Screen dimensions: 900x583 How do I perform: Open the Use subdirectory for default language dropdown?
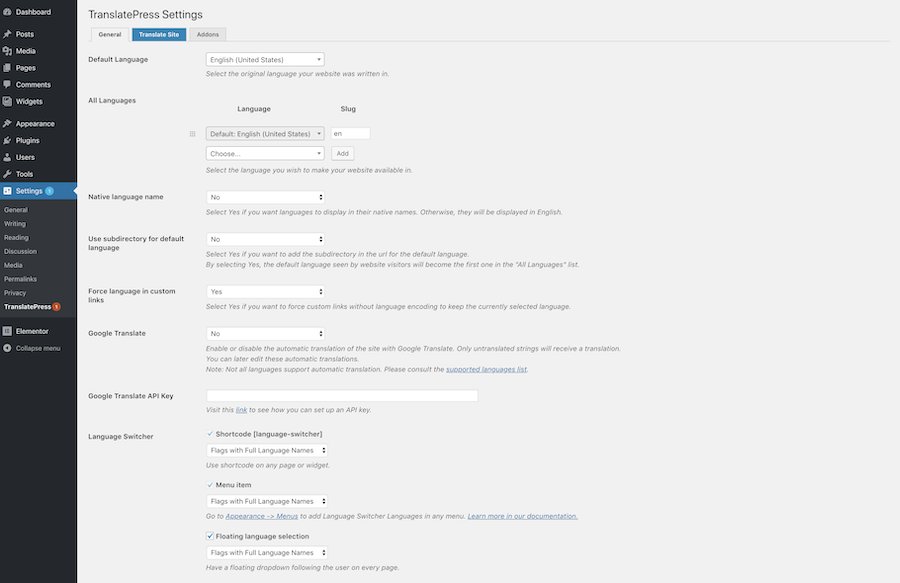click(x=265, y=239)
